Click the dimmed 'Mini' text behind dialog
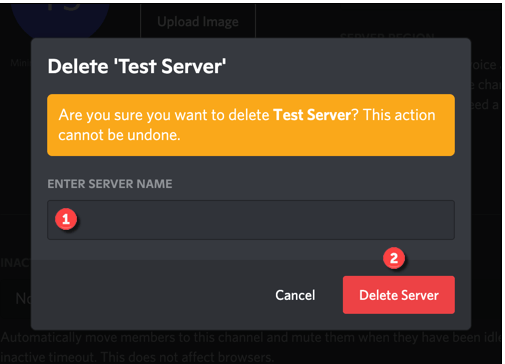505x364 pixels. [21, 63]
